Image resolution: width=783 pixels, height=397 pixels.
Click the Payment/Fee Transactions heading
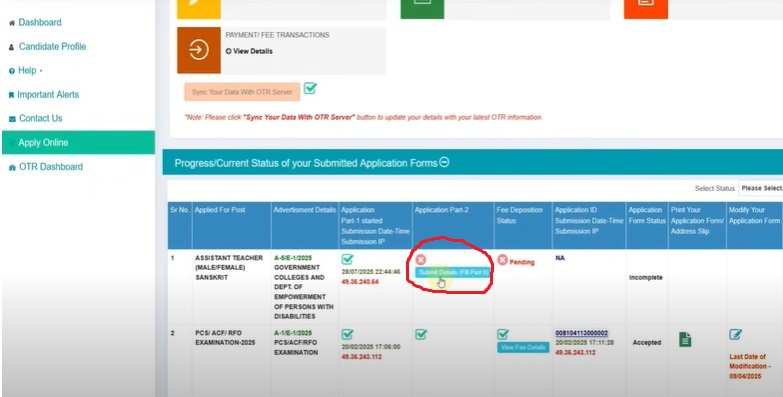pos(277,35)
